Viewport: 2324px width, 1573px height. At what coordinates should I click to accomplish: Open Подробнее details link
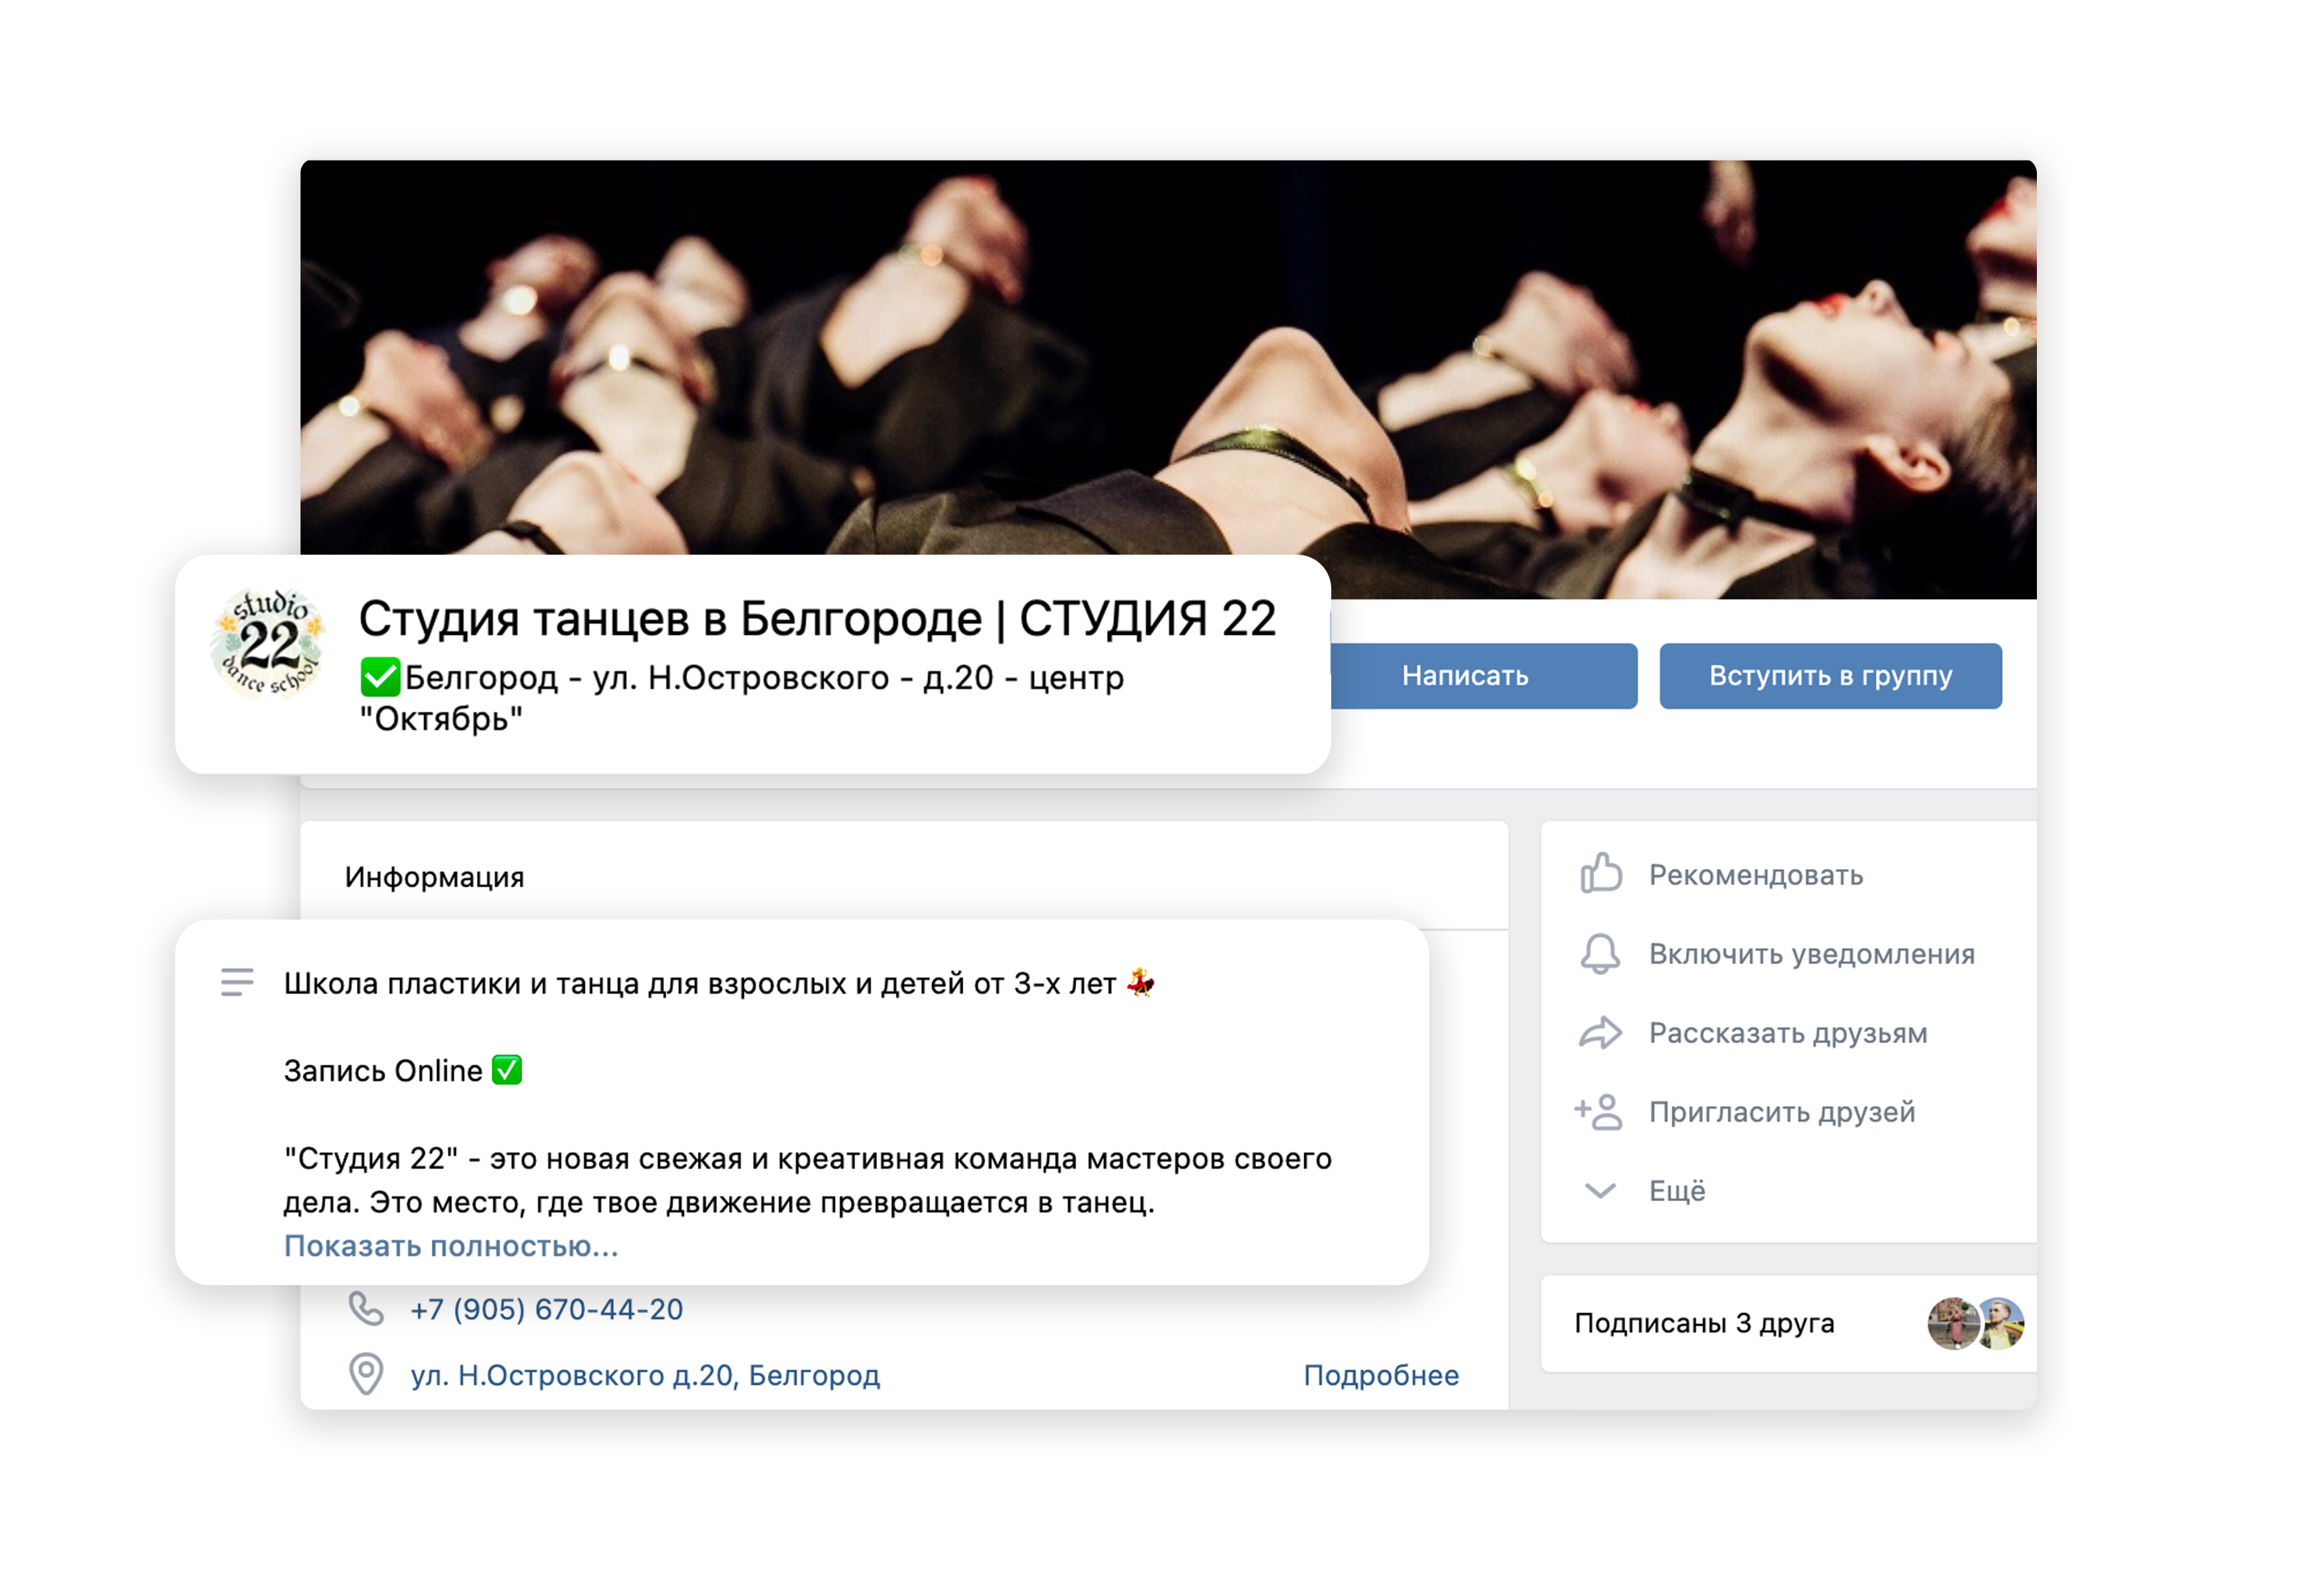coord(1381,1375)
